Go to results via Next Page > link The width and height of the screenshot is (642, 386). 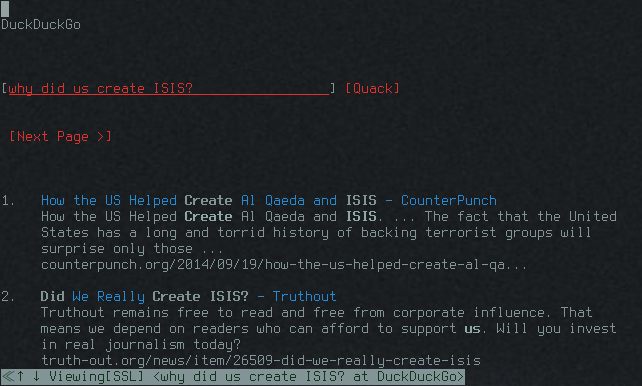pos(60,136)
